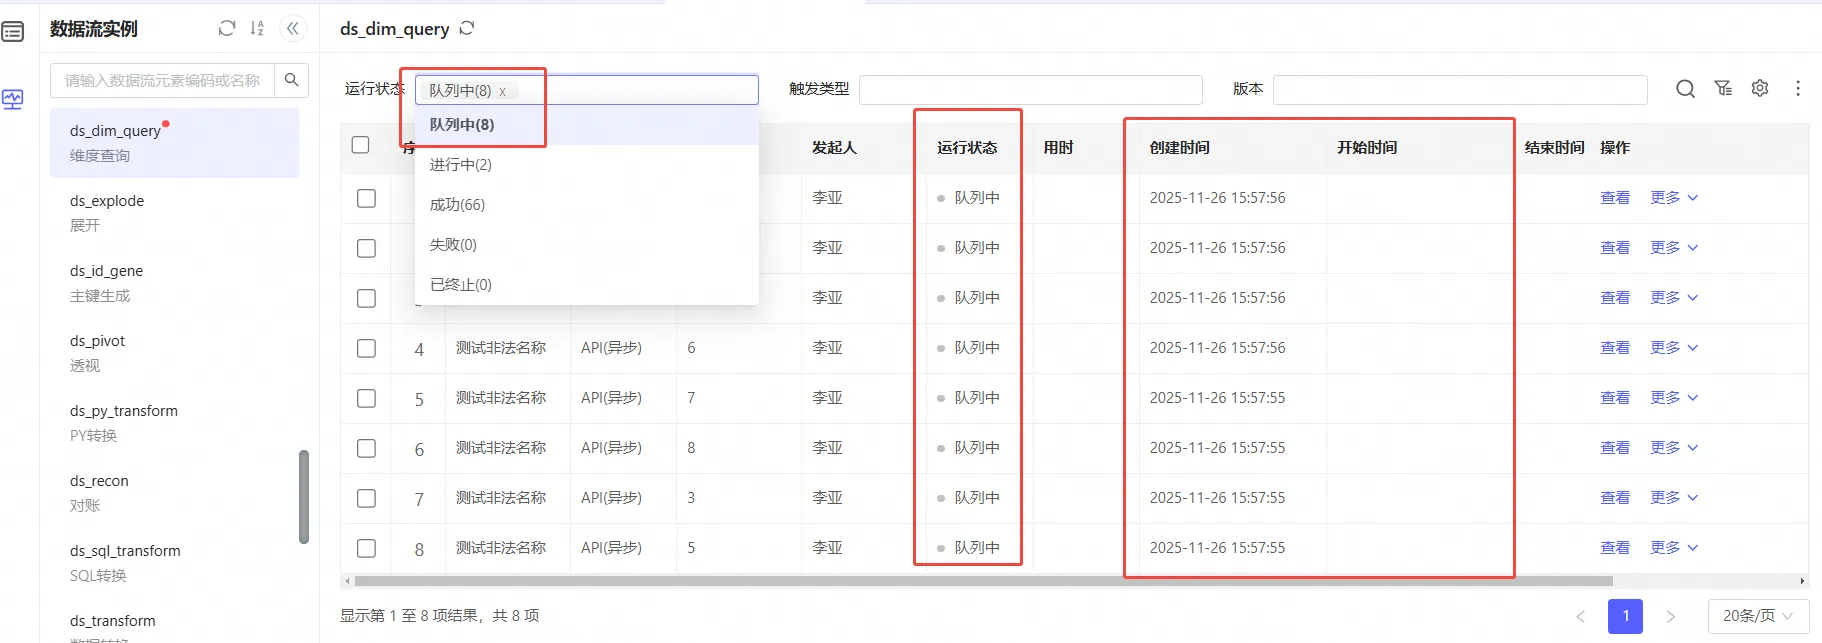Check the checkbox for row 4
This screenshot has width=1822, height=643.
(x=367, y=348)
